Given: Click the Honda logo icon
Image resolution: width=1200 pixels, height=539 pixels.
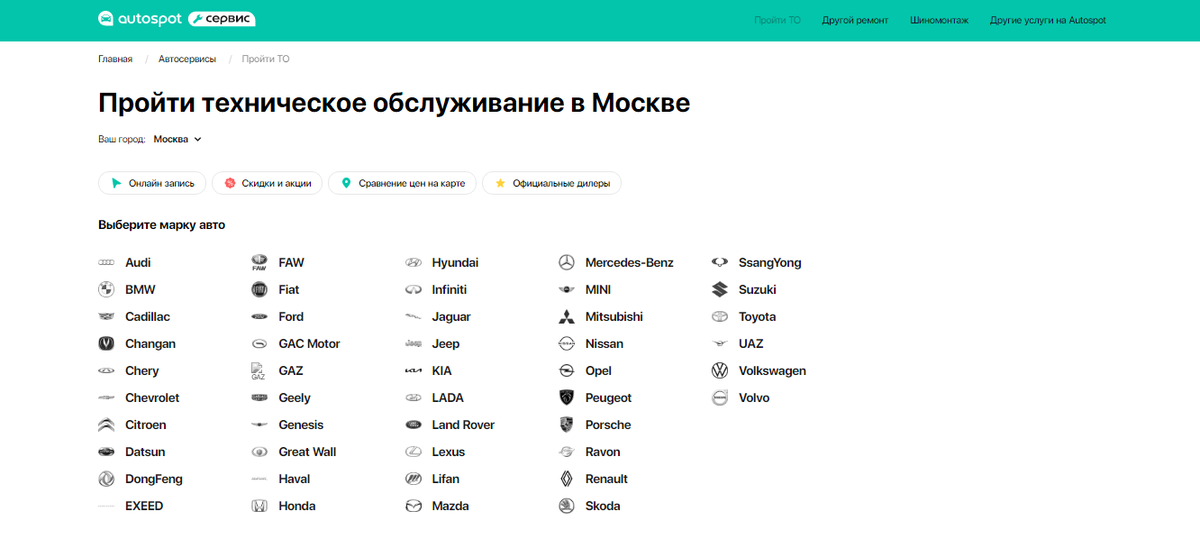Looking at the screenshot, I should (x=259, y=506).
